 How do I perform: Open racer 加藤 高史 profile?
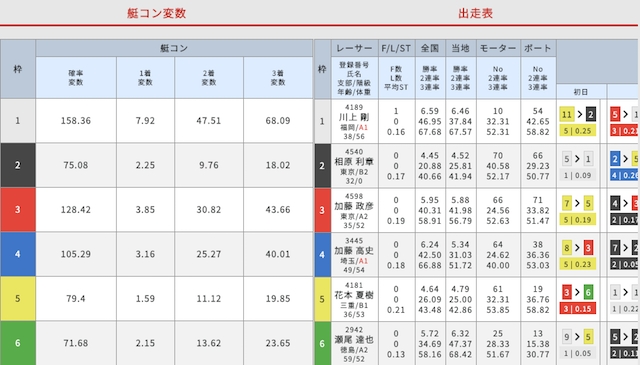click(354, 251)
